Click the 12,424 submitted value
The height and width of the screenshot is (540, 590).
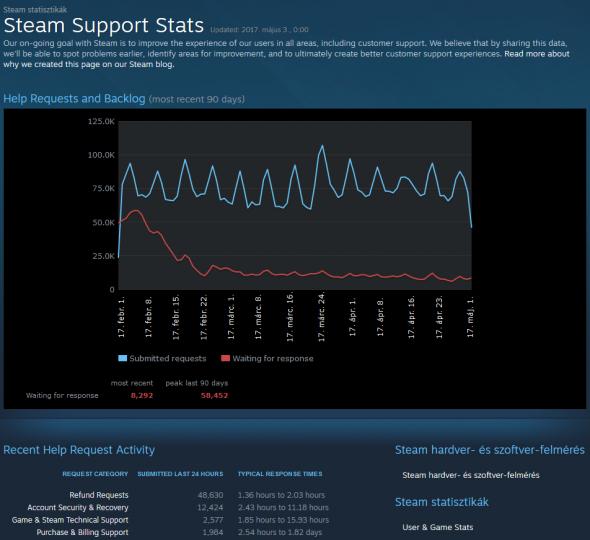[210, 507]
